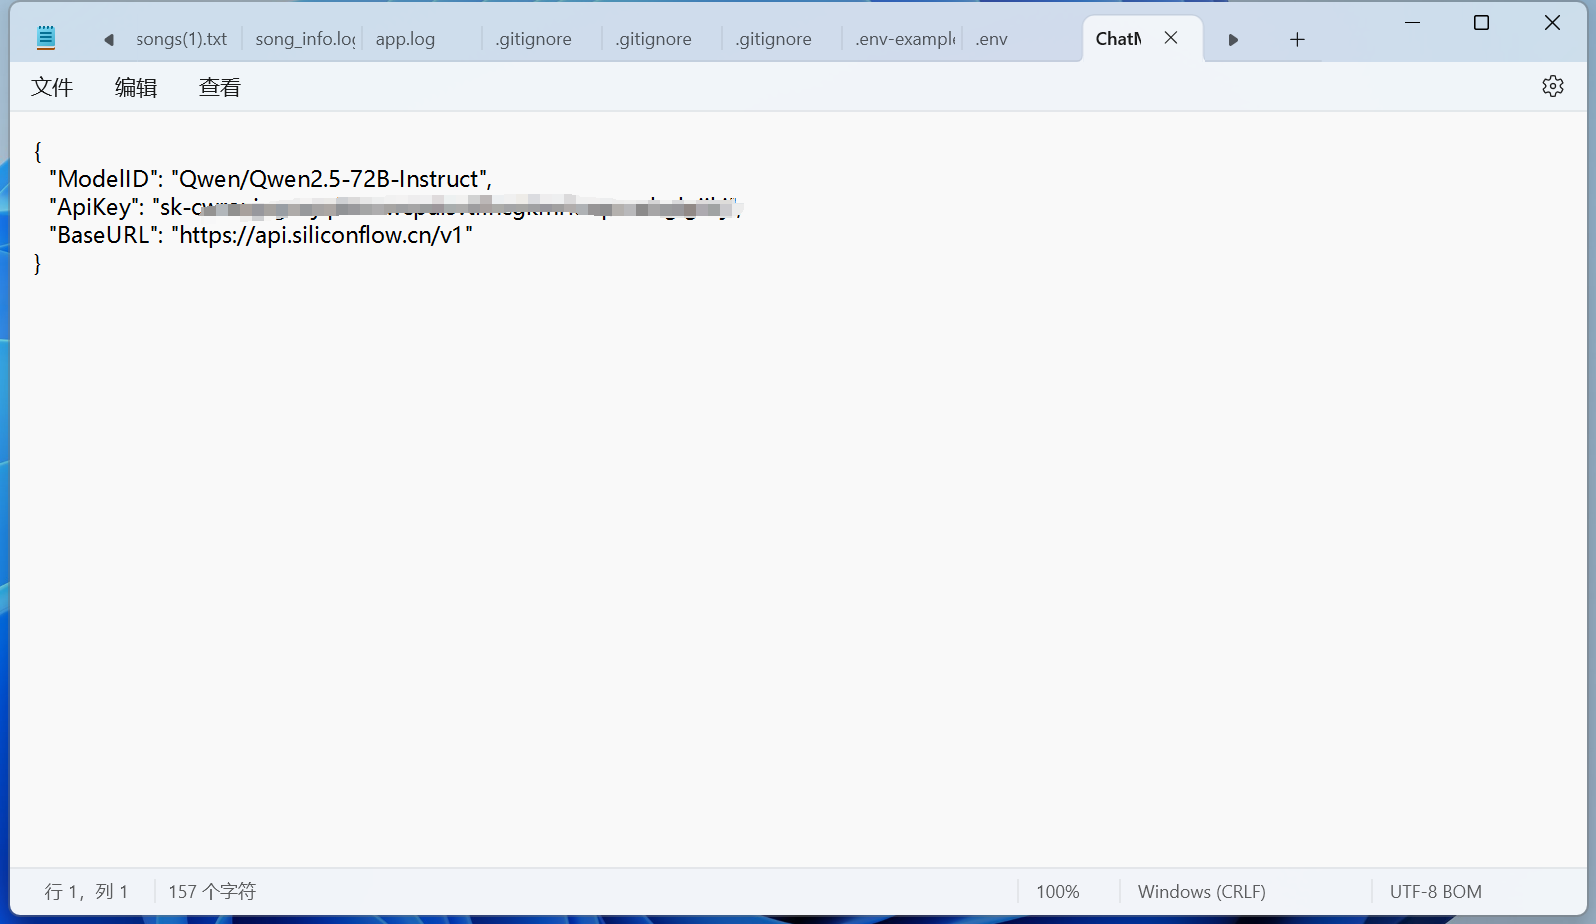1596x924 pixels.
Task: Open the 查看 menu
Action: click(220, 88)
